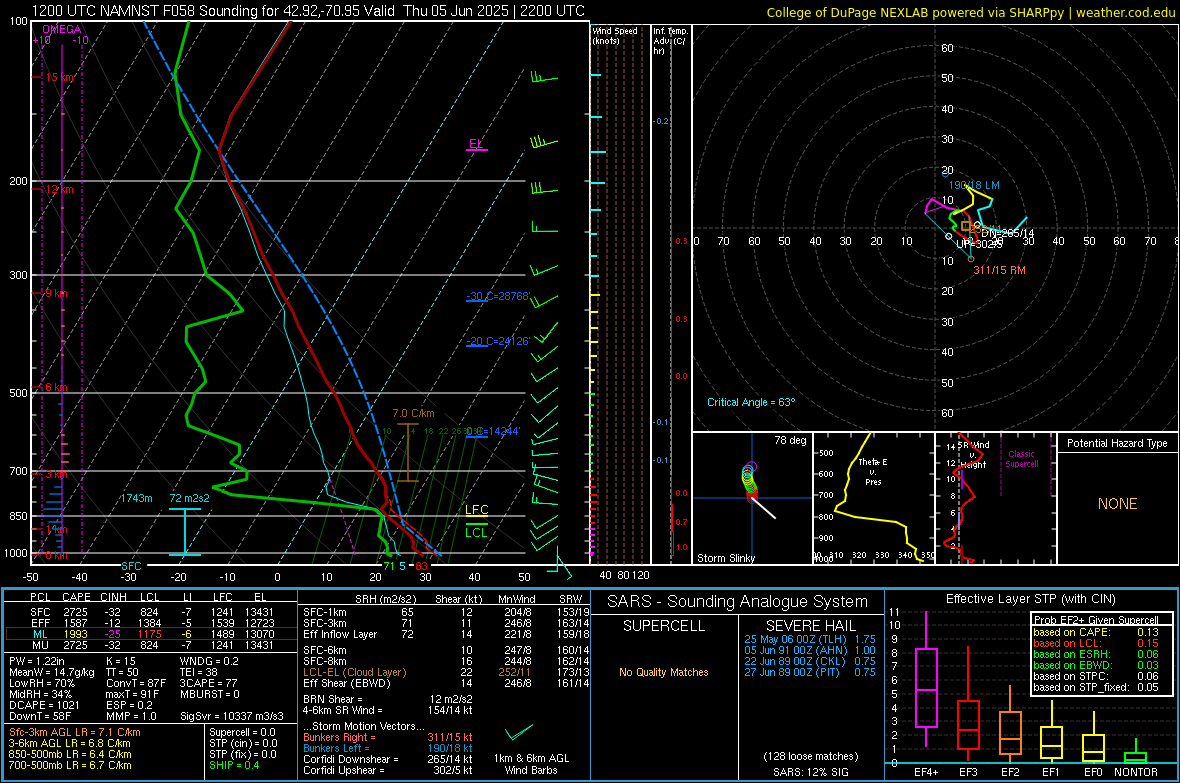
Task: Click the green 'SHIP = 0.4' value
Action: click(x=234, y=765)
